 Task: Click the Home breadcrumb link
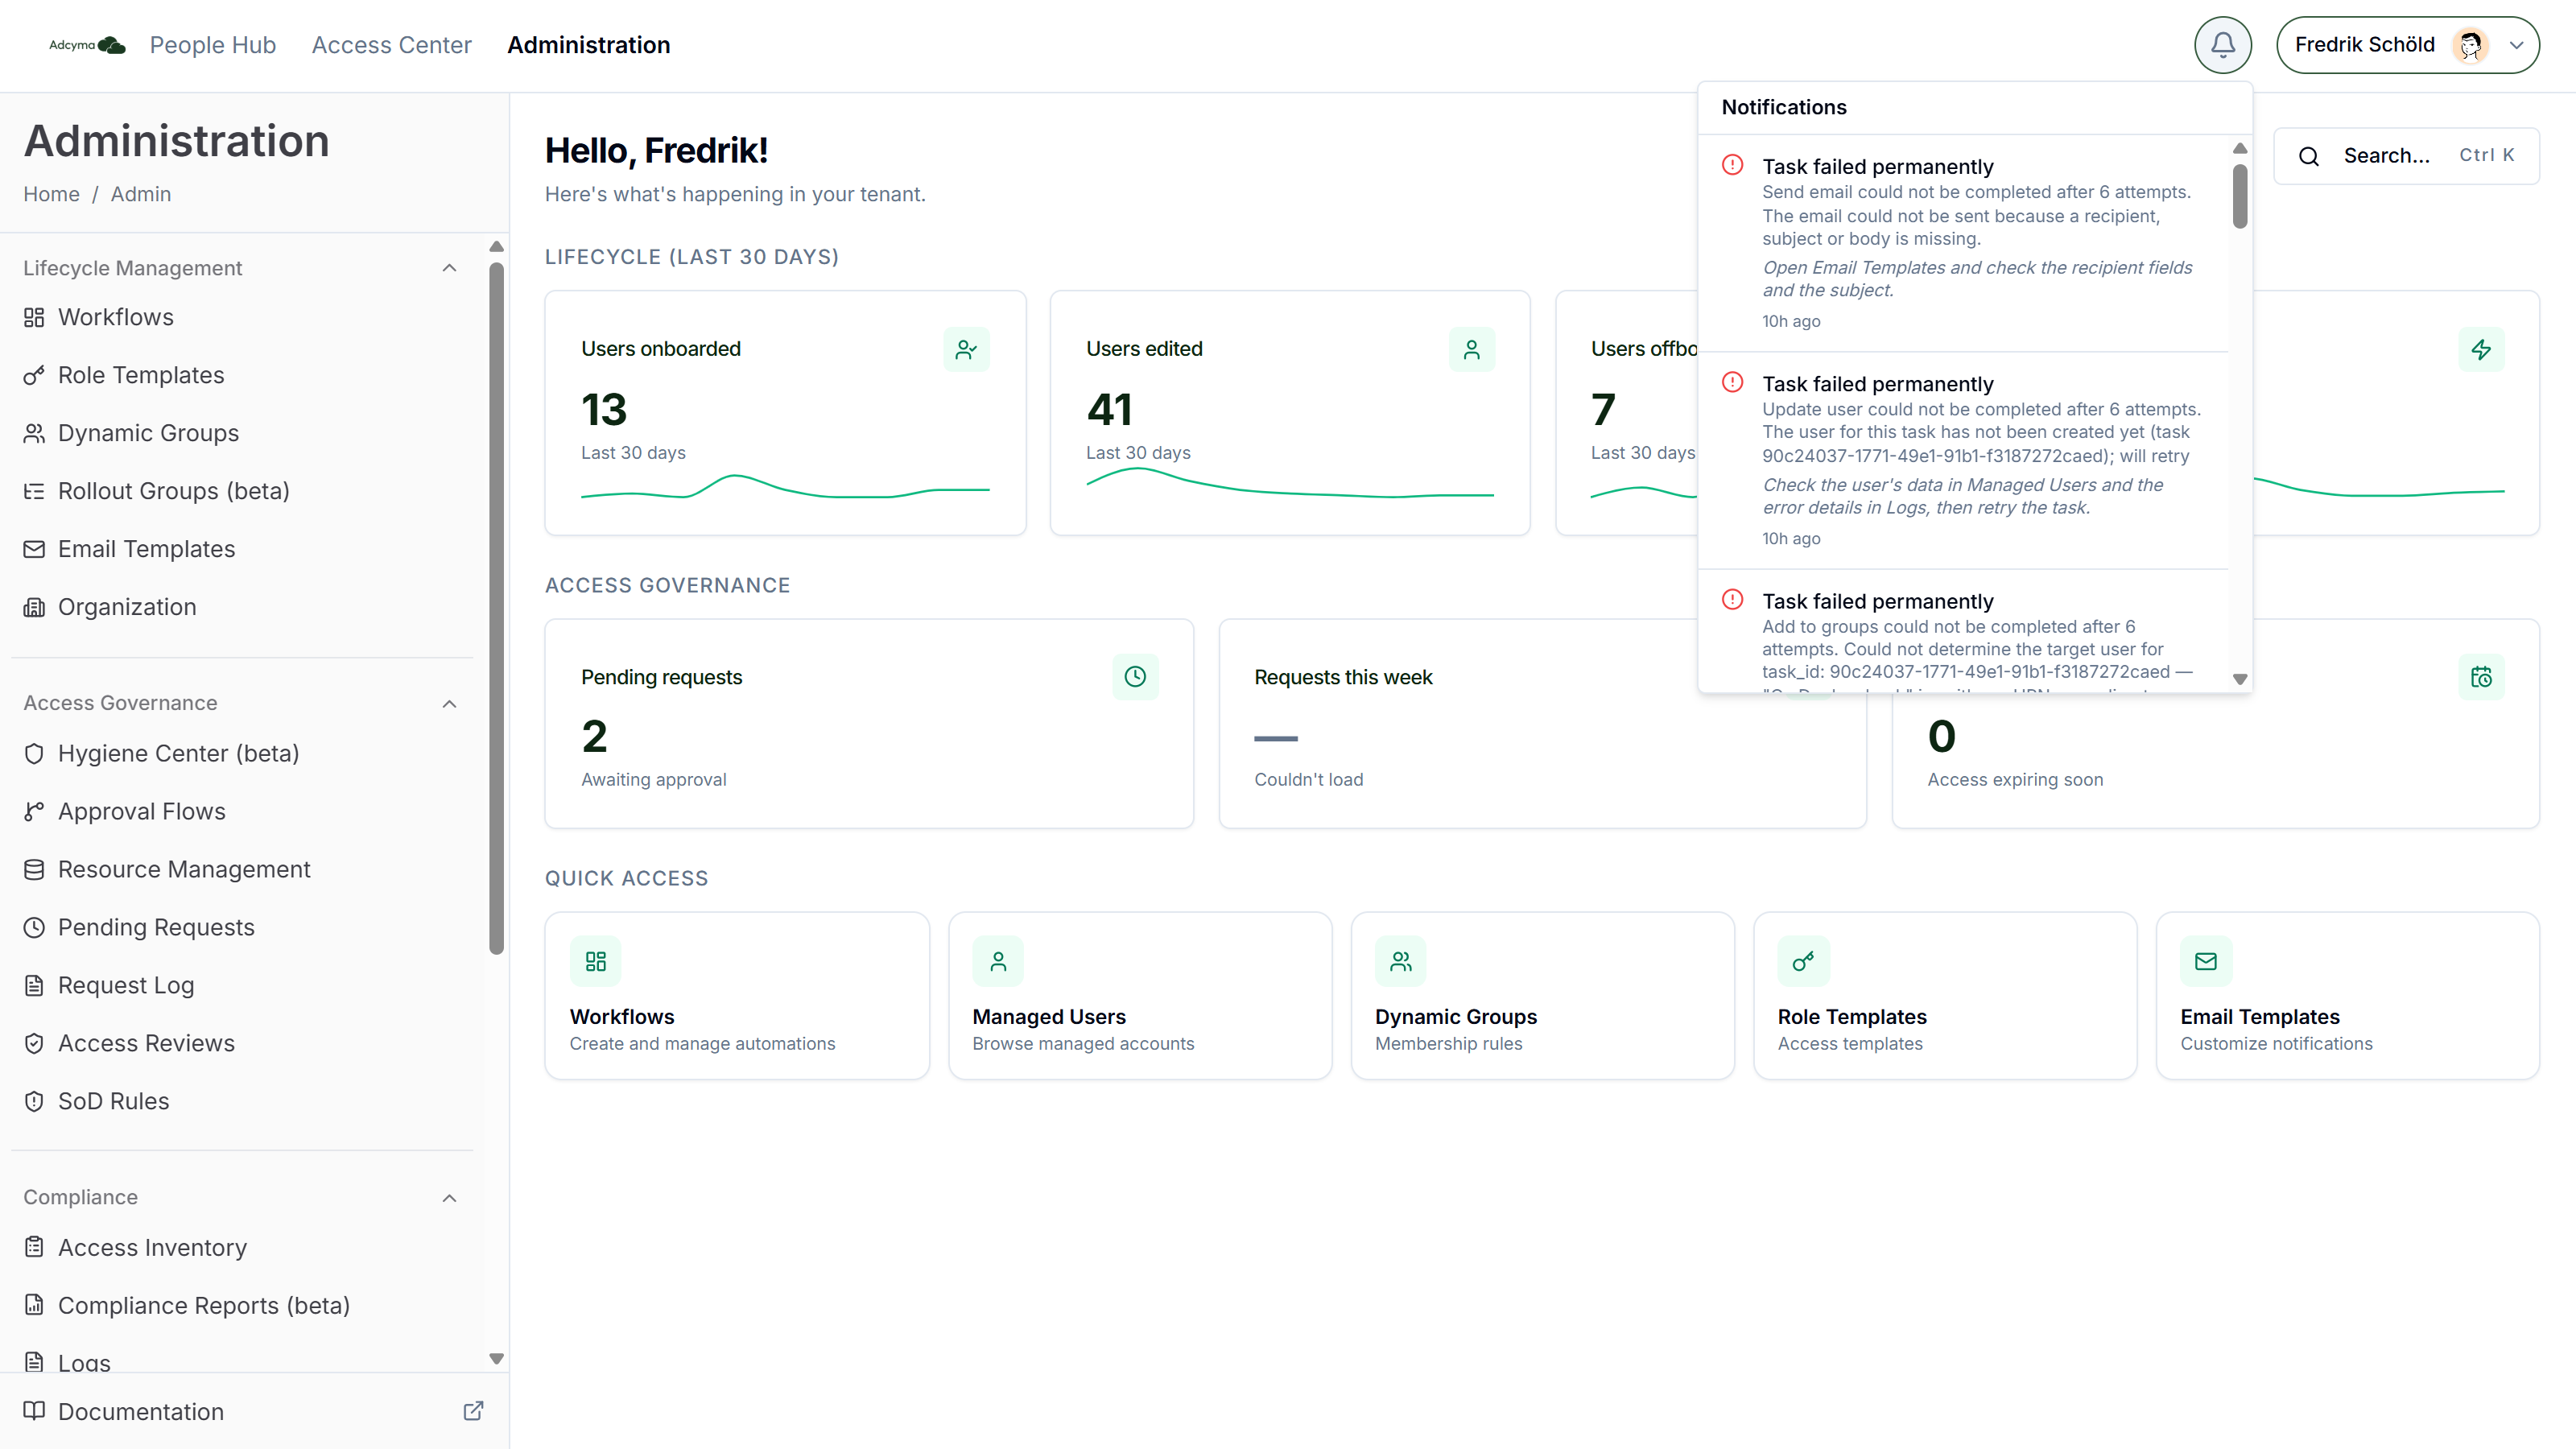pyautogui.click(x=51, y=194)
